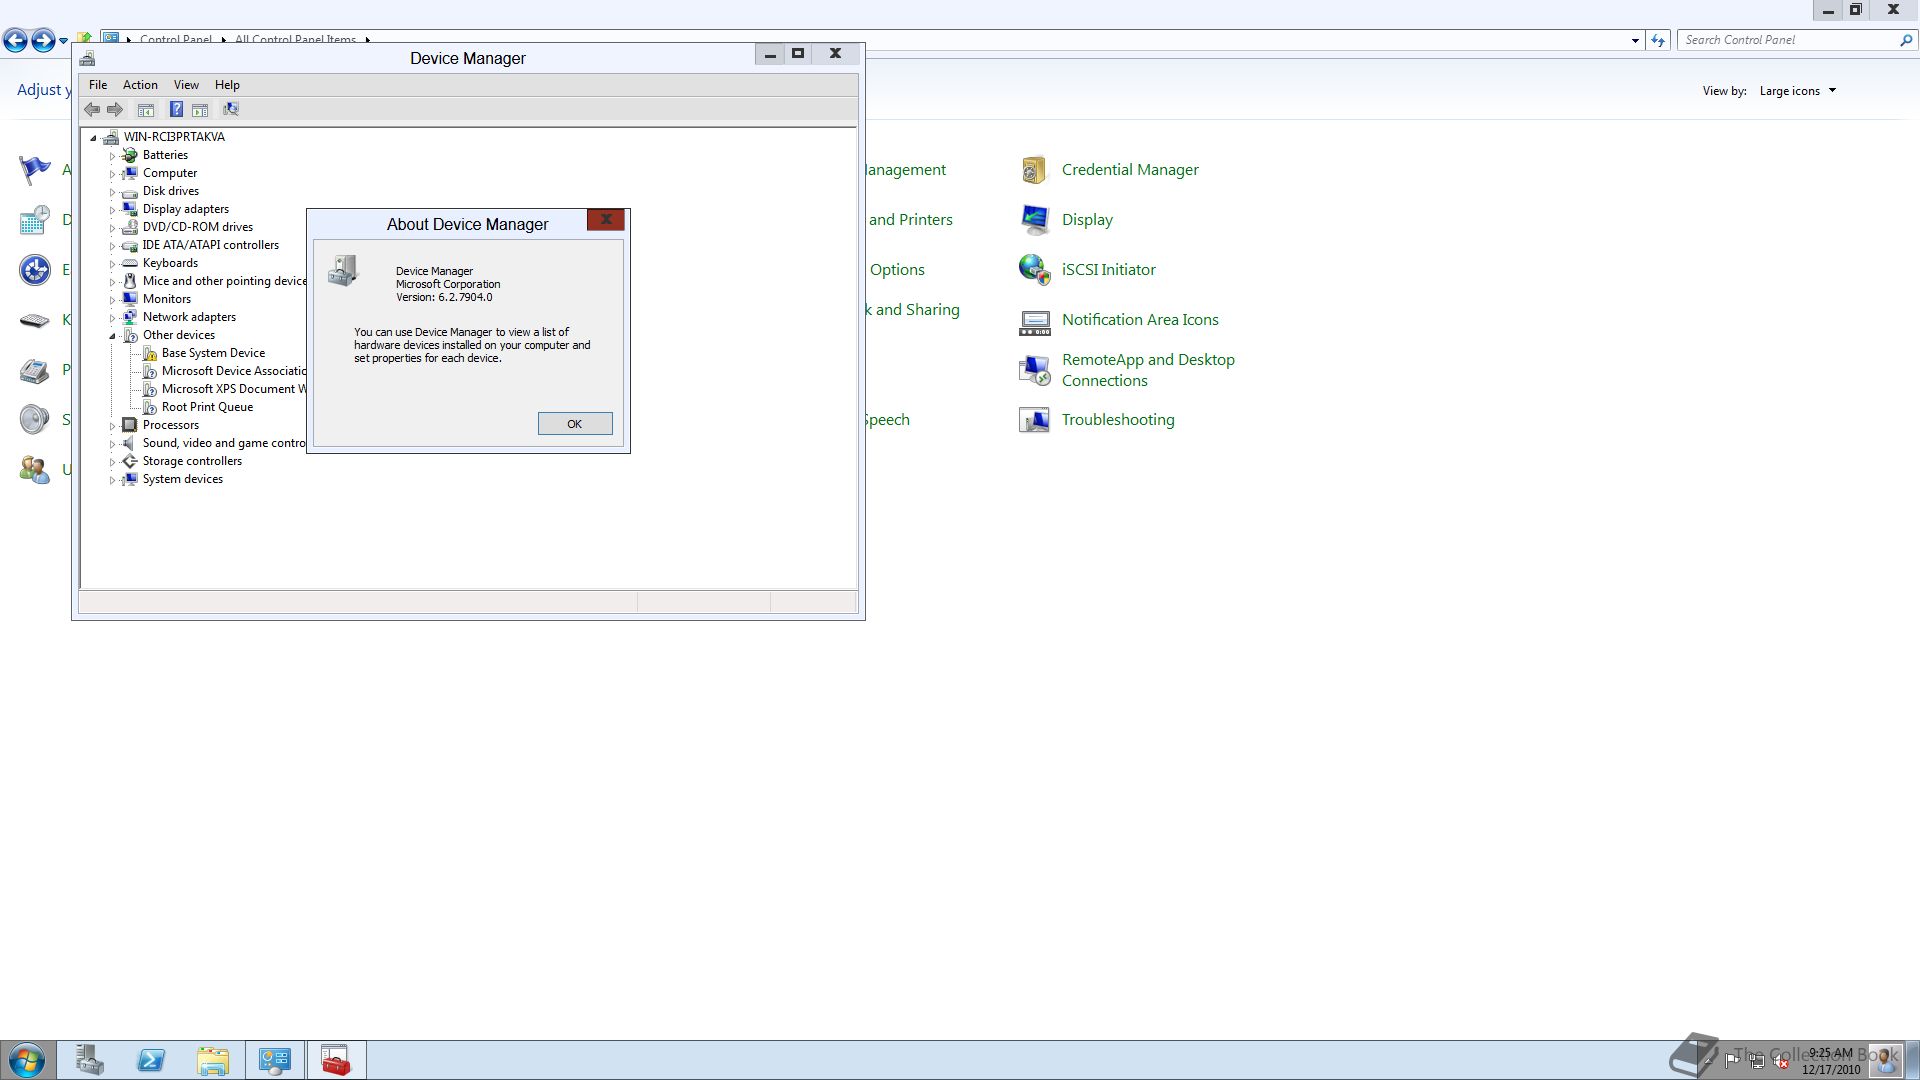This screenshot has width=1920, height=1080.
Task: Select the Batteries category icon
Action: 129,155
